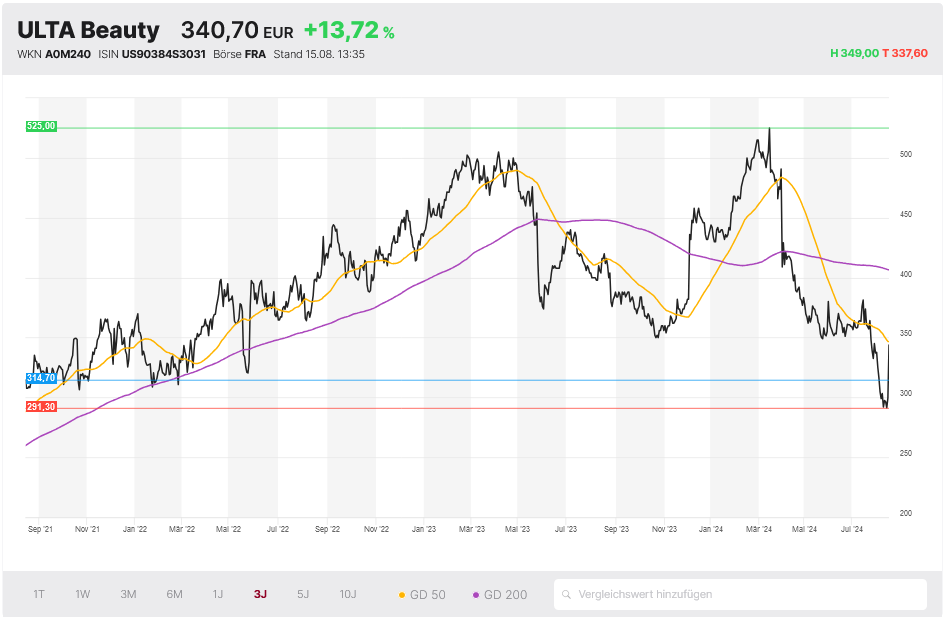Image resolution: width=947 pixels, height=619 pixels.
Task: Click the Jul '24 axis label
Action: [x=852, y=529]
